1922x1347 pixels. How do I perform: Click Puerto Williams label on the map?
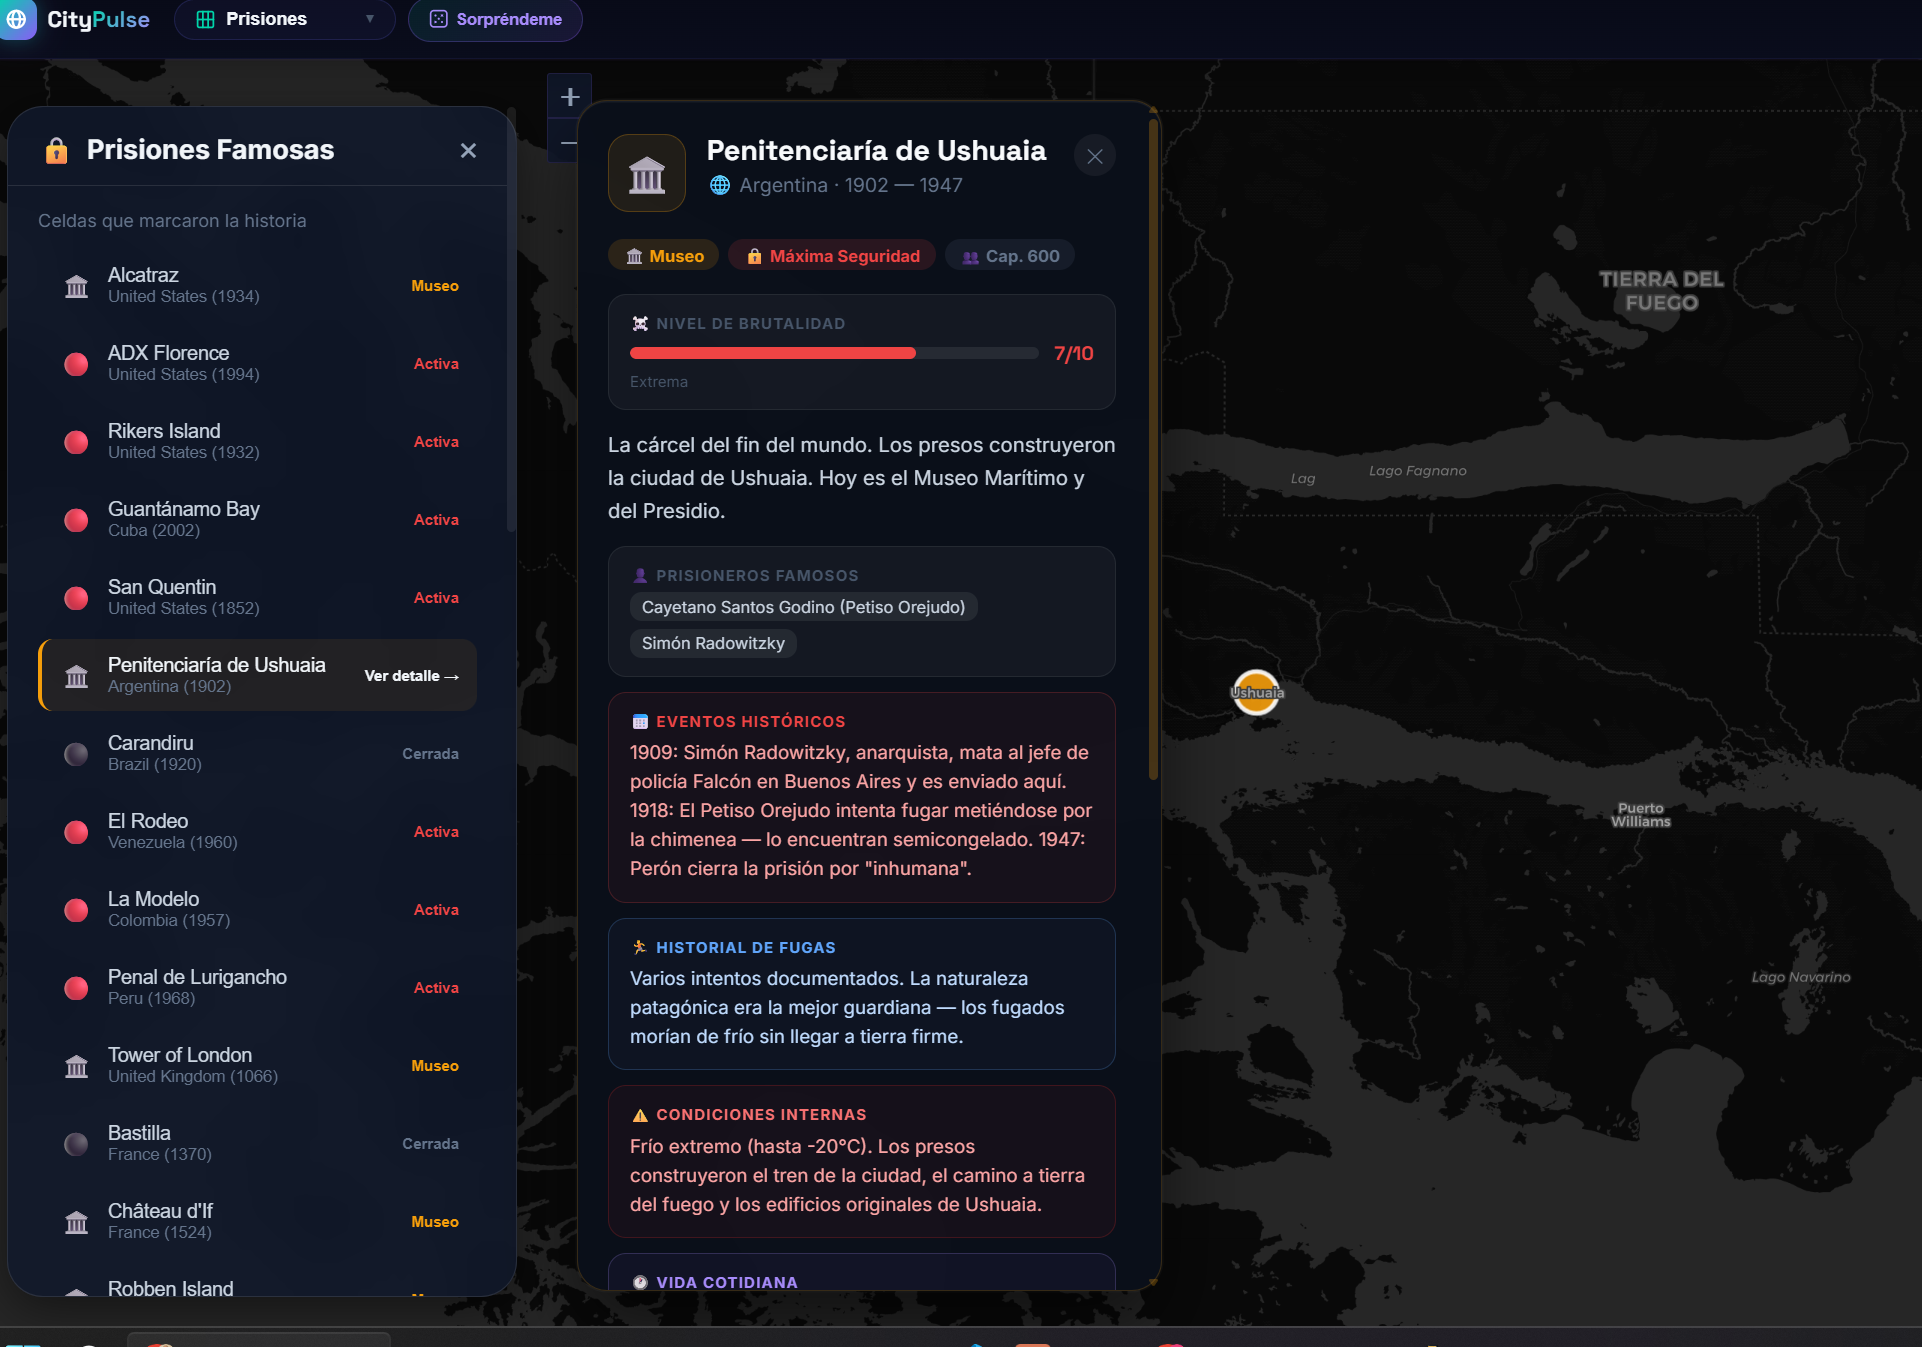click(x=1640, y=815)
